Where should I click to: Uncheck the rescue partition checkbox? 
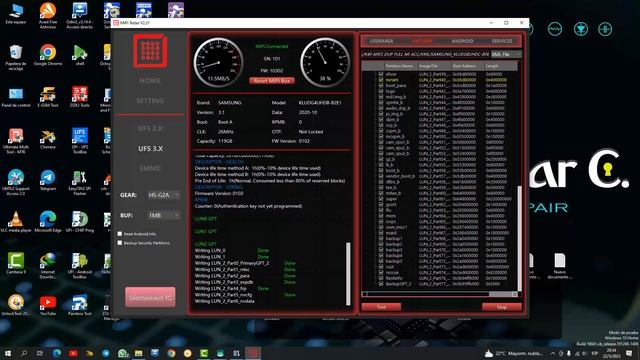(380, 272)
